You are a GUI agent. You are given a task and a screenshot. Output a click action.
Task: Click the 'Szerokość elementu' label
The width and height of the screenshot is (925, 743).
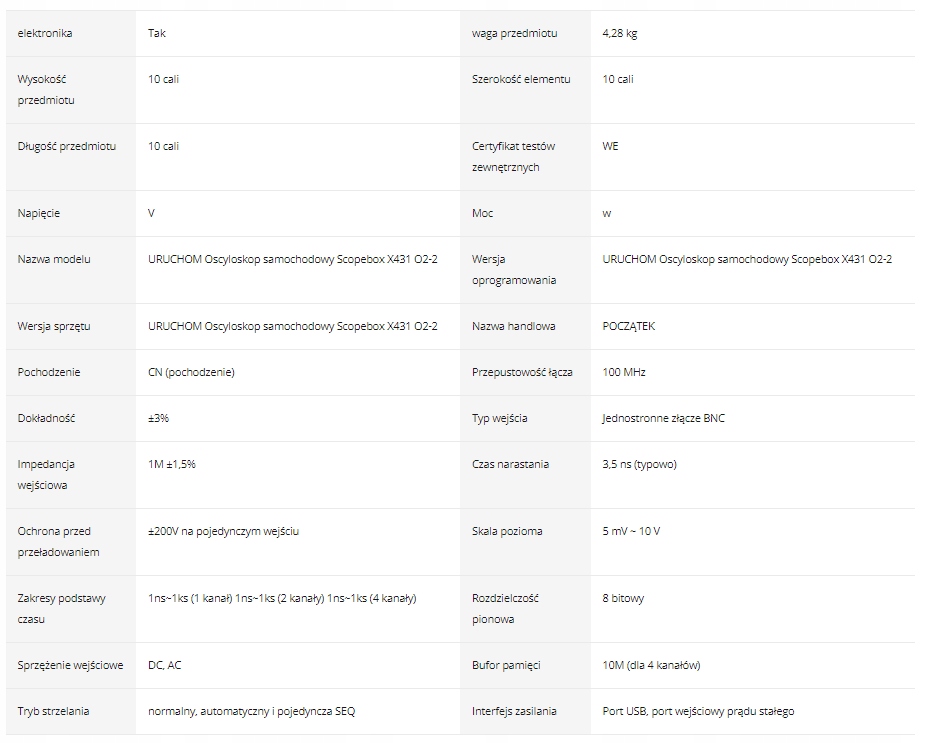(x=521, y=79)
